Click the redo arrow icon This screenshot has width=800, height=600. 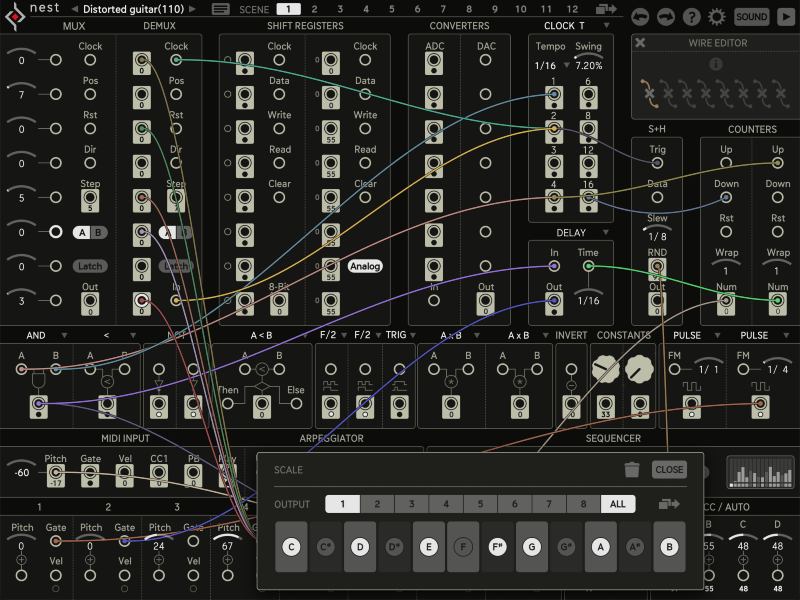click(x=664, y=16)
